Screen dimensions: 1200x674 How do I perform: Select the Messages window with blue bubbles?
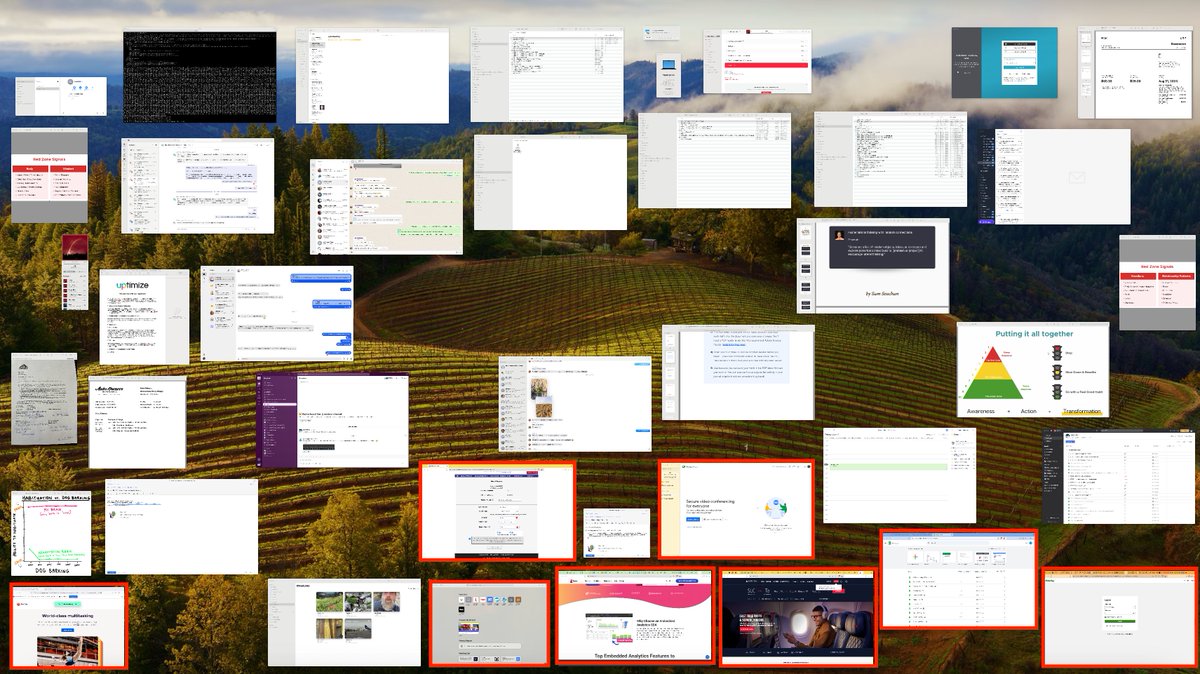pyautogui.click(x=277, y=313)
